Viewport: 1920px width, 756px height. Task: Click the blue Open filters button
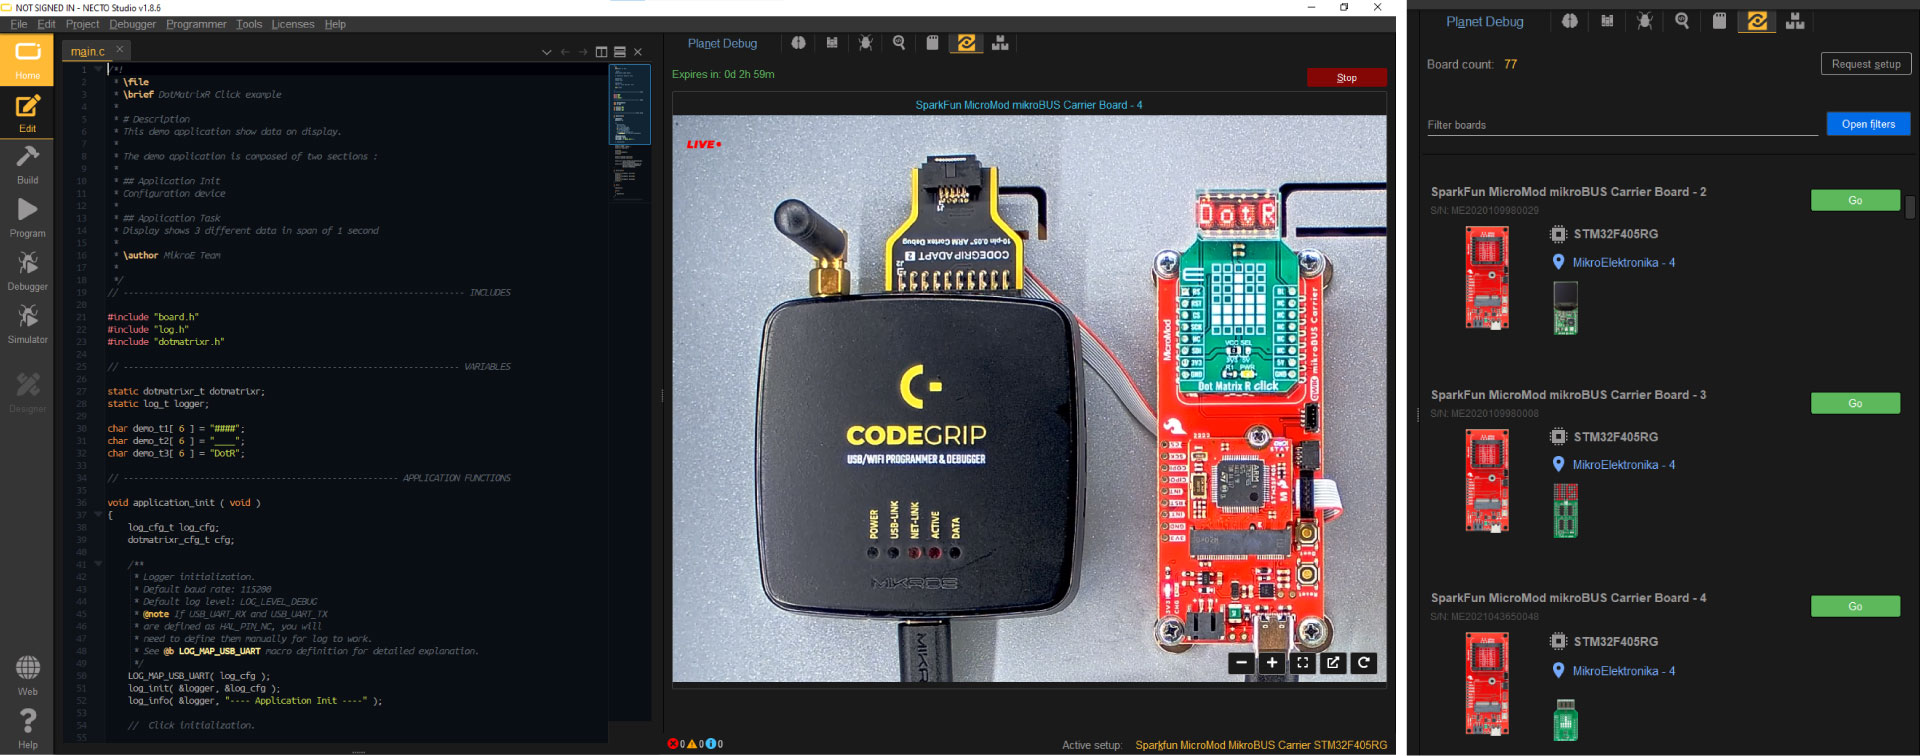click(1868, 124)
